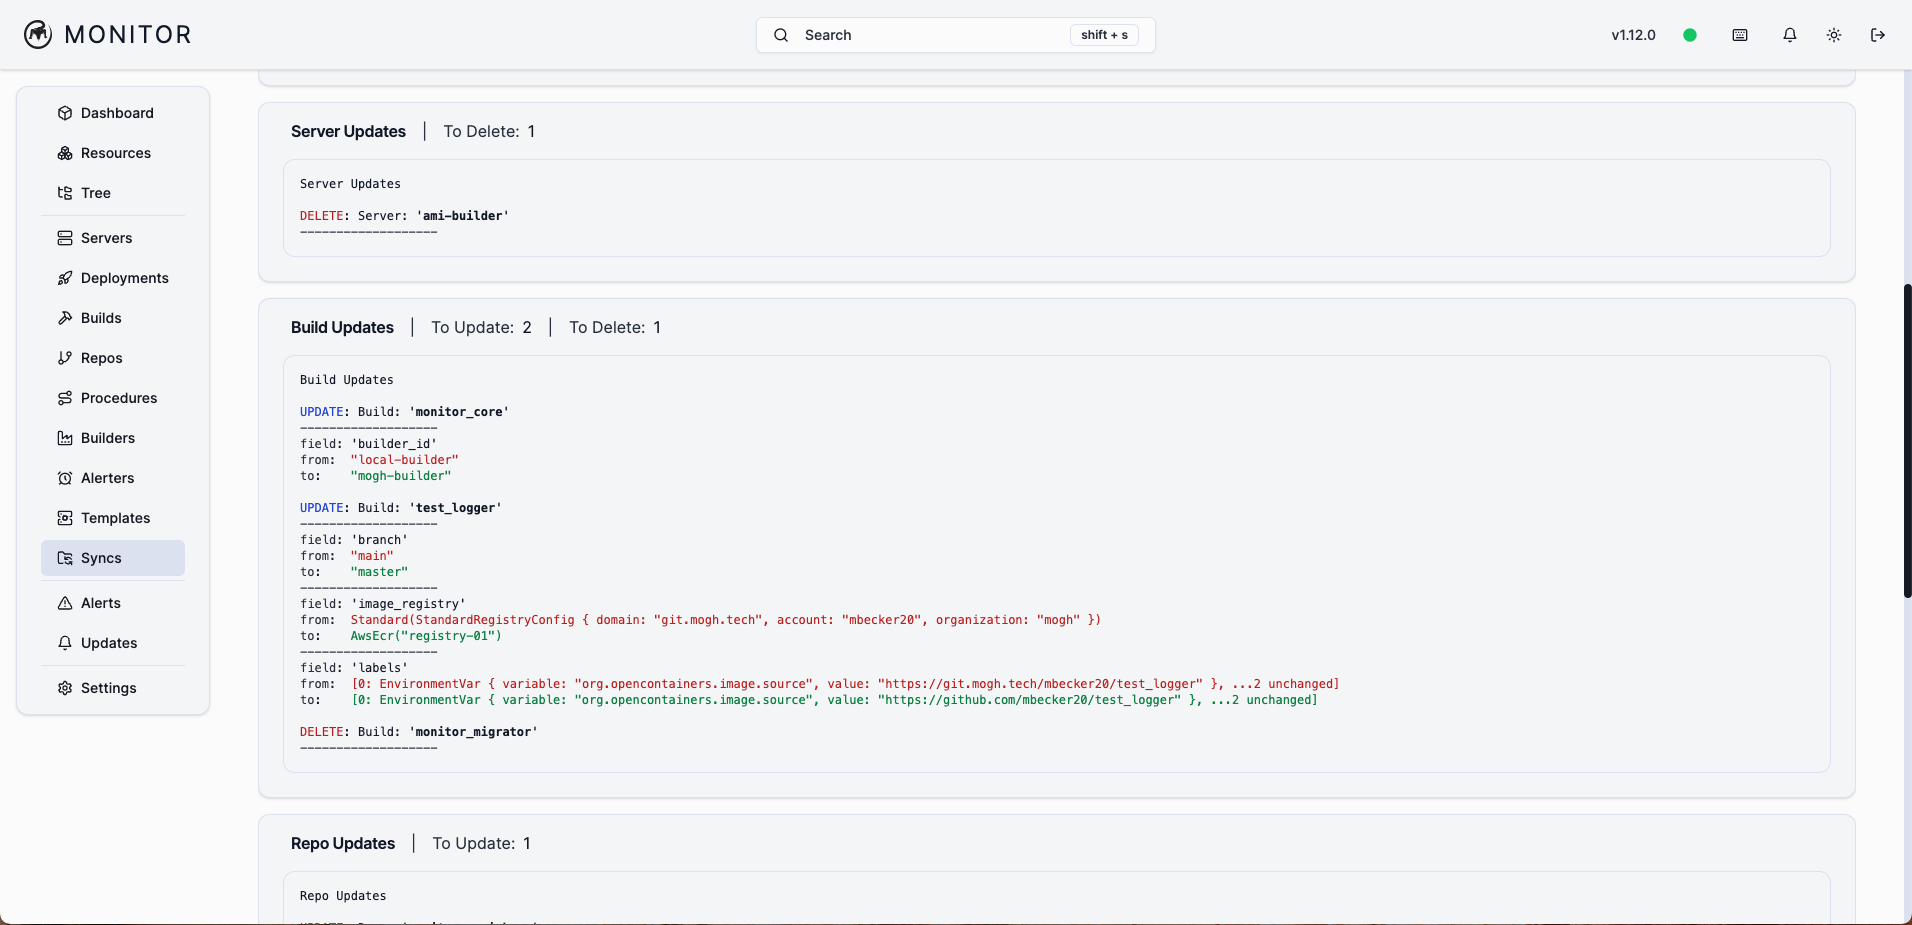Image resolution: width=1912 pixels, height=925 pixels.
Task: Click the logout icon
Action: [x=1878, y=35]
